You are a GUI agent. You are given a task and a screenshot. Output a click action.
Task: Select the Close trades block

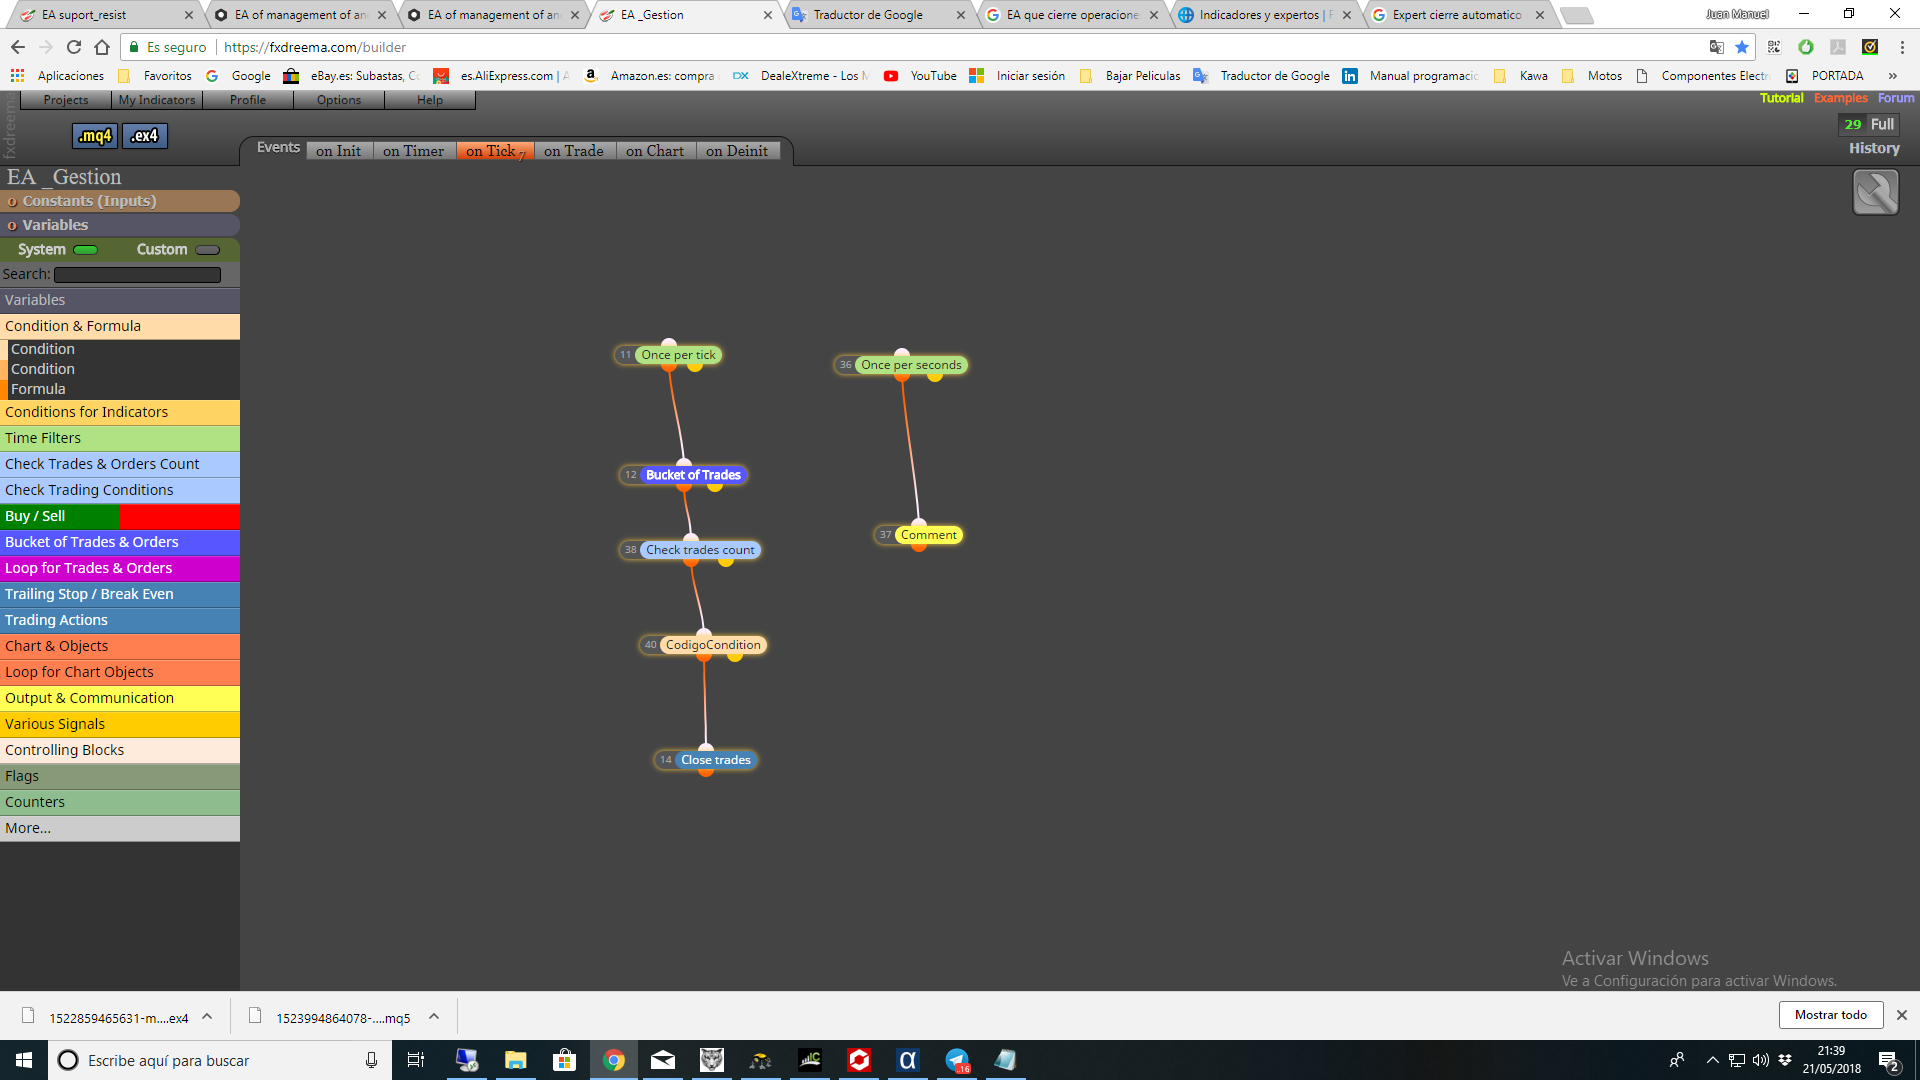coord(715,760)
